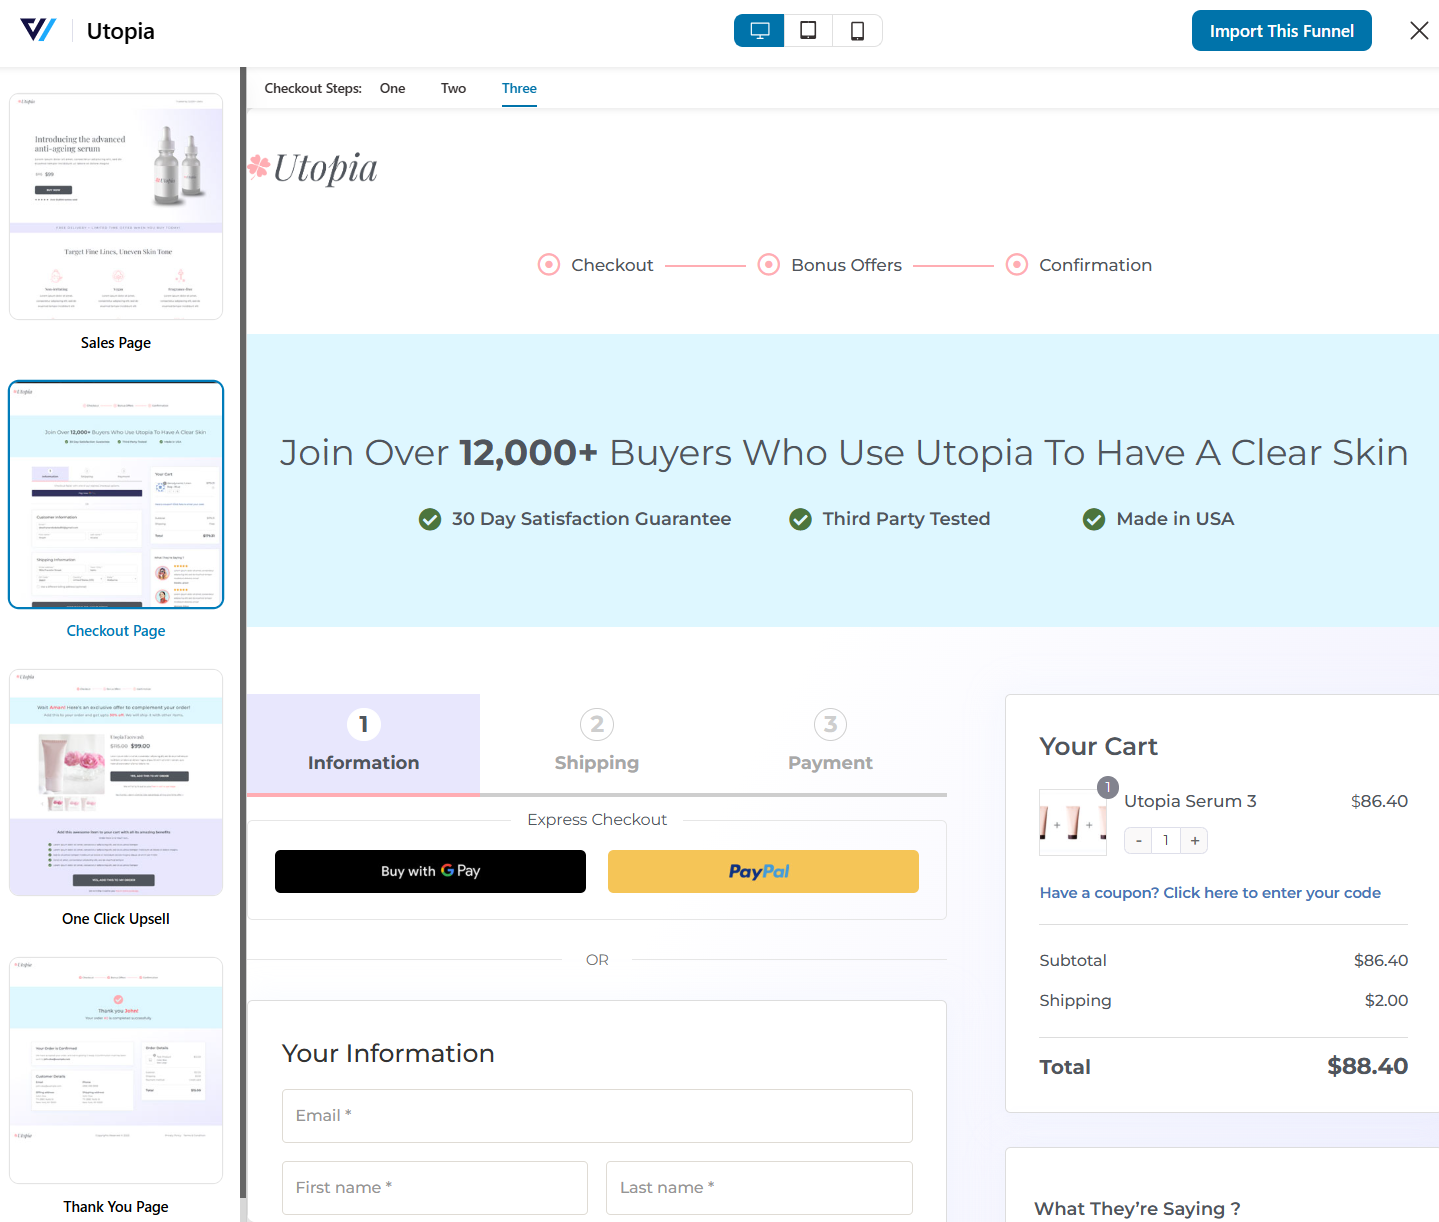
Task: Click the cart item count badge
Action: tap(1107, 788)
